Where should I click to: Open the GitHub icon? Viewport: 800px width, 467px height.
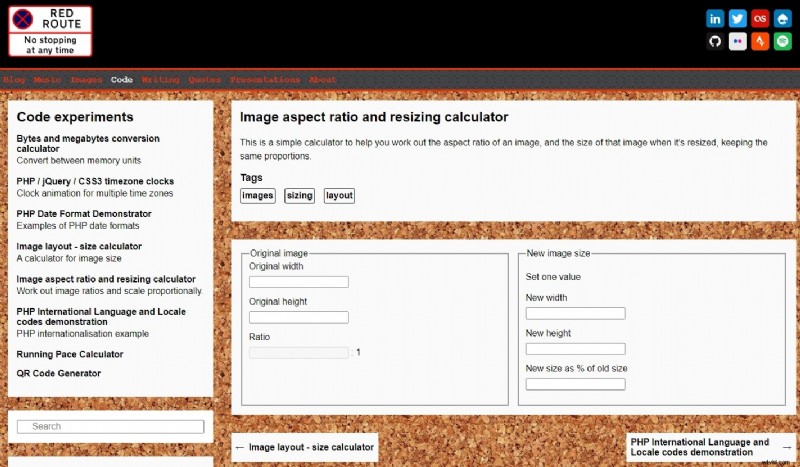coord(715,41)
